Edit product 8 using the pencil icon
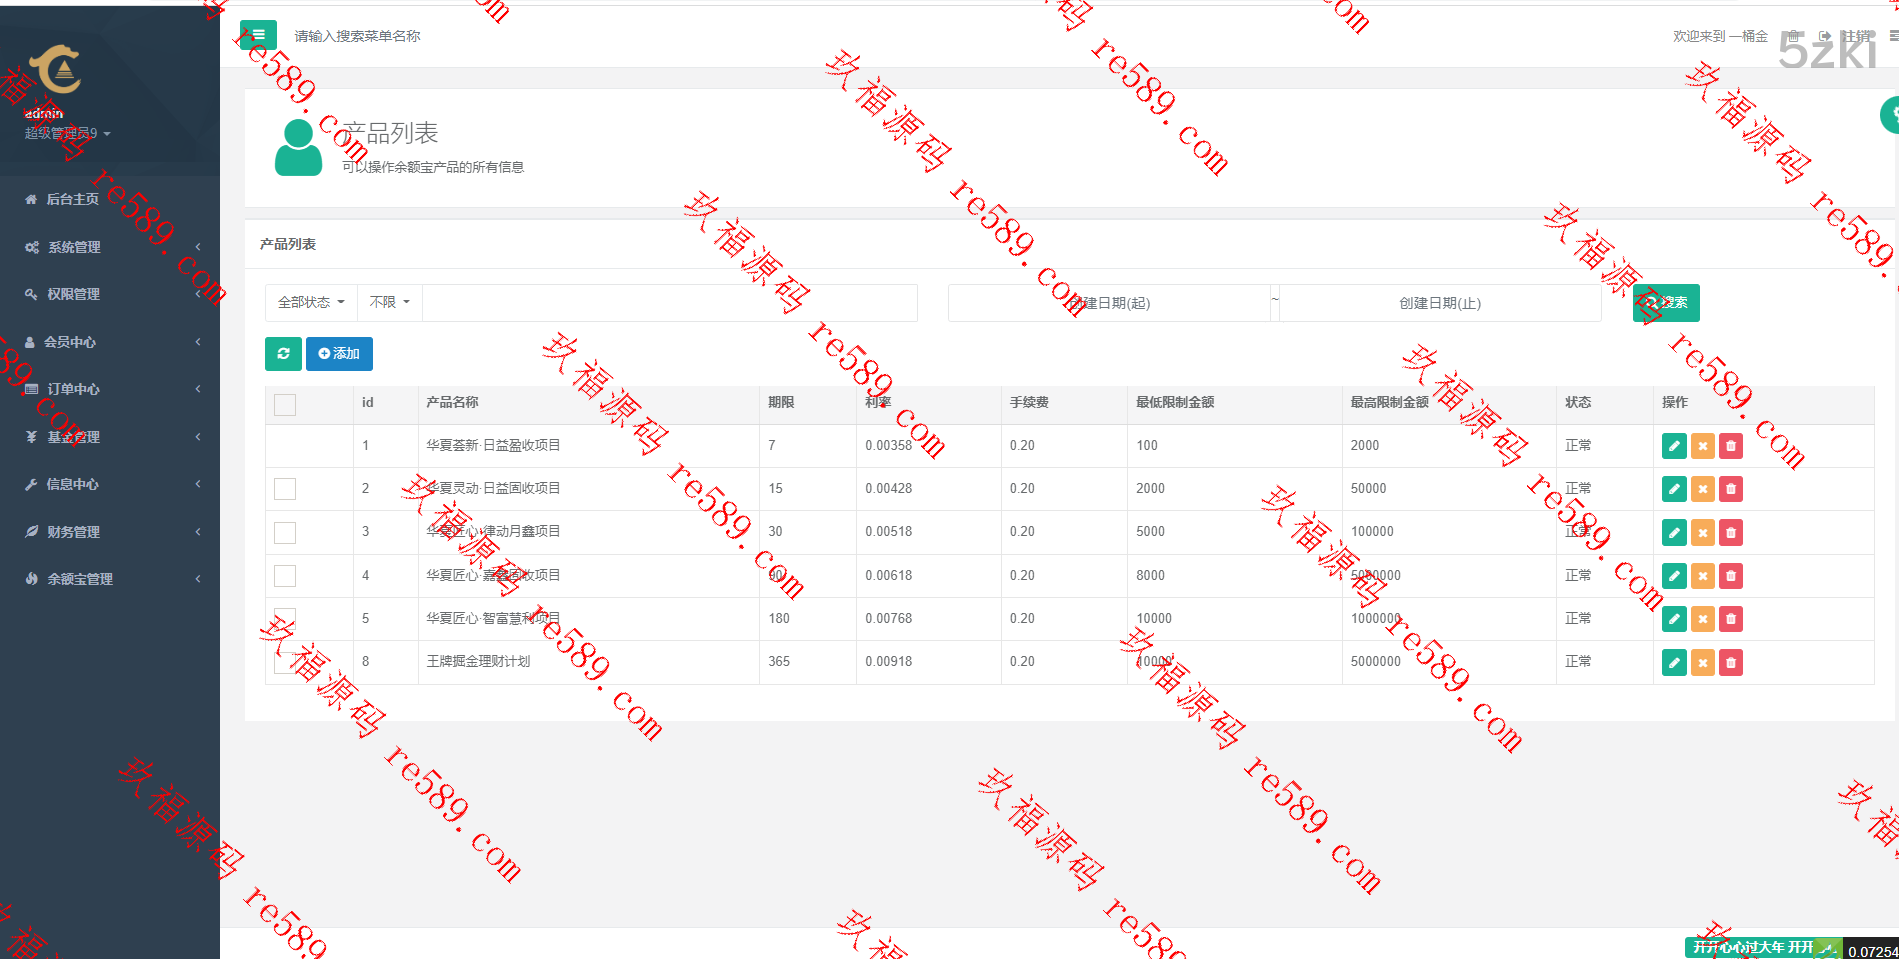The image size is (1899, 959). coord(1673,662)
